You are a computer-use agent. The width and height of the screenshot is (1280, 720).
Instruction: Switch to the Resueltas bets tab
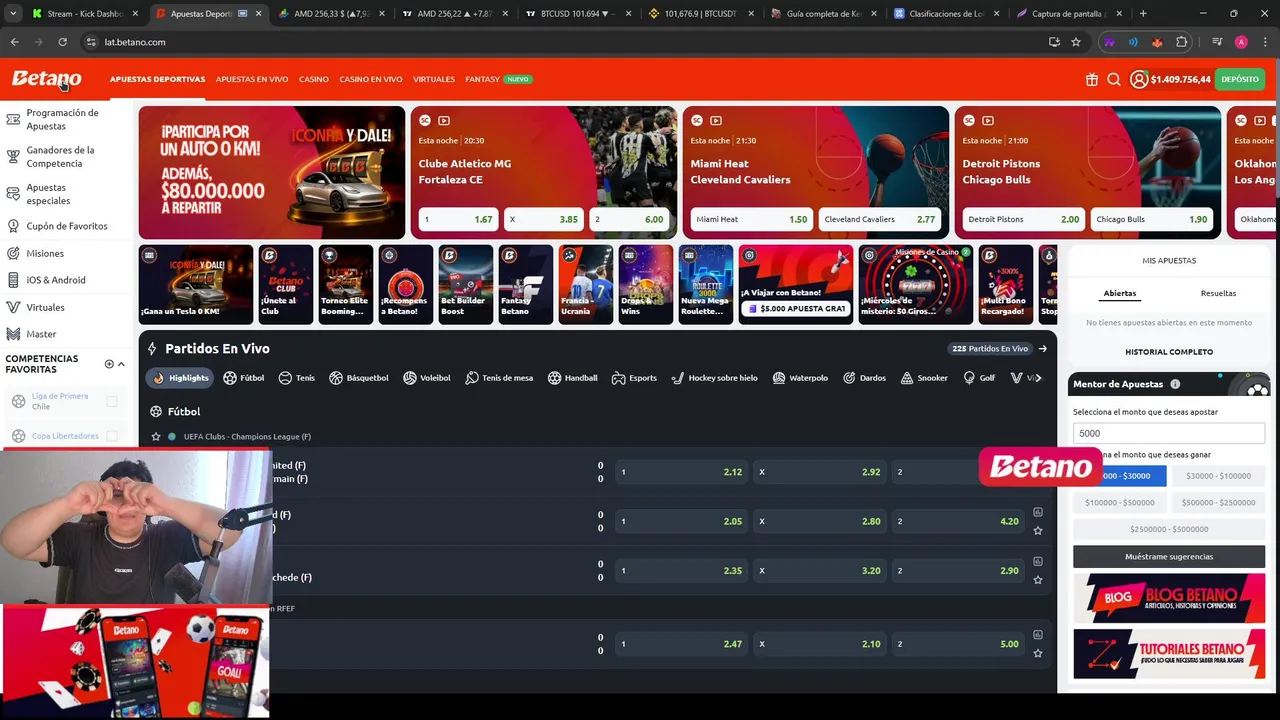click(x=1218, y=293)
